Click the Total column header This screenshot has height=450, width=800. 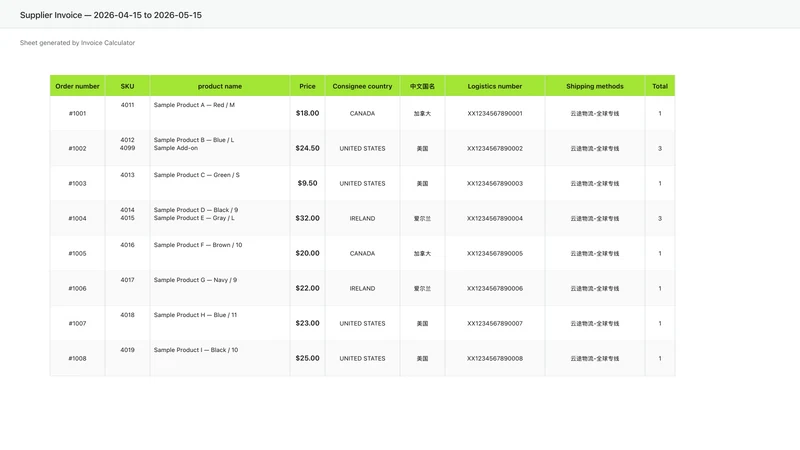coord(660,86)
